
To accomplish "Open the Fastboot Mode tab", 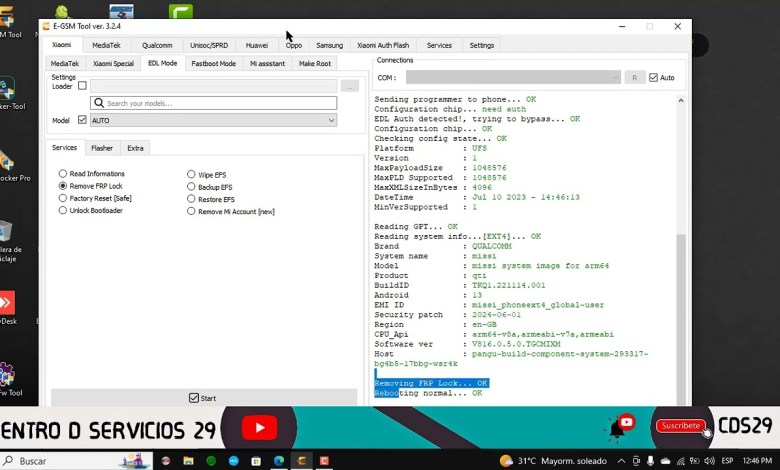I will [213, 63].
